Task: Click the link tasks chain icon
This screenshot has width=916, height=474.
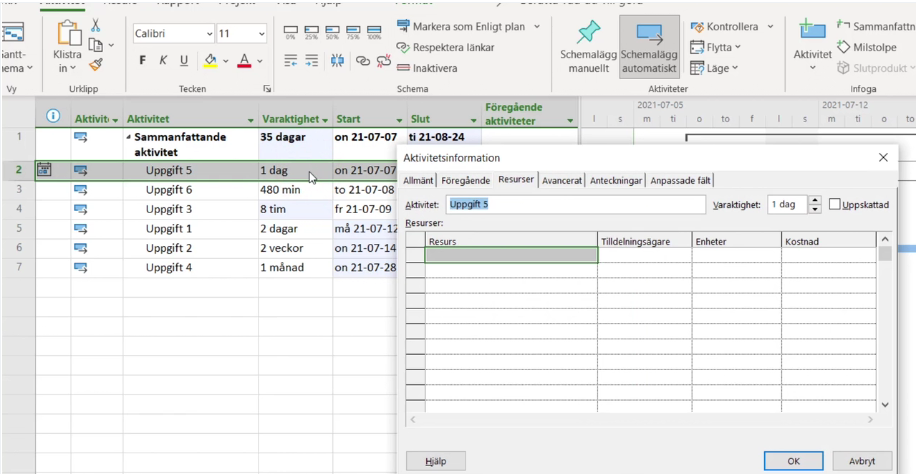Action: click(x=361, y=61)
